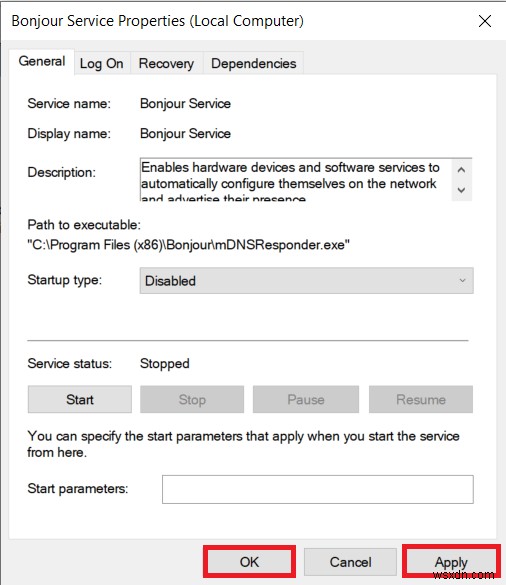506x585 pixels.
Task: Open the Startup type dropdown
Action: 306,281
